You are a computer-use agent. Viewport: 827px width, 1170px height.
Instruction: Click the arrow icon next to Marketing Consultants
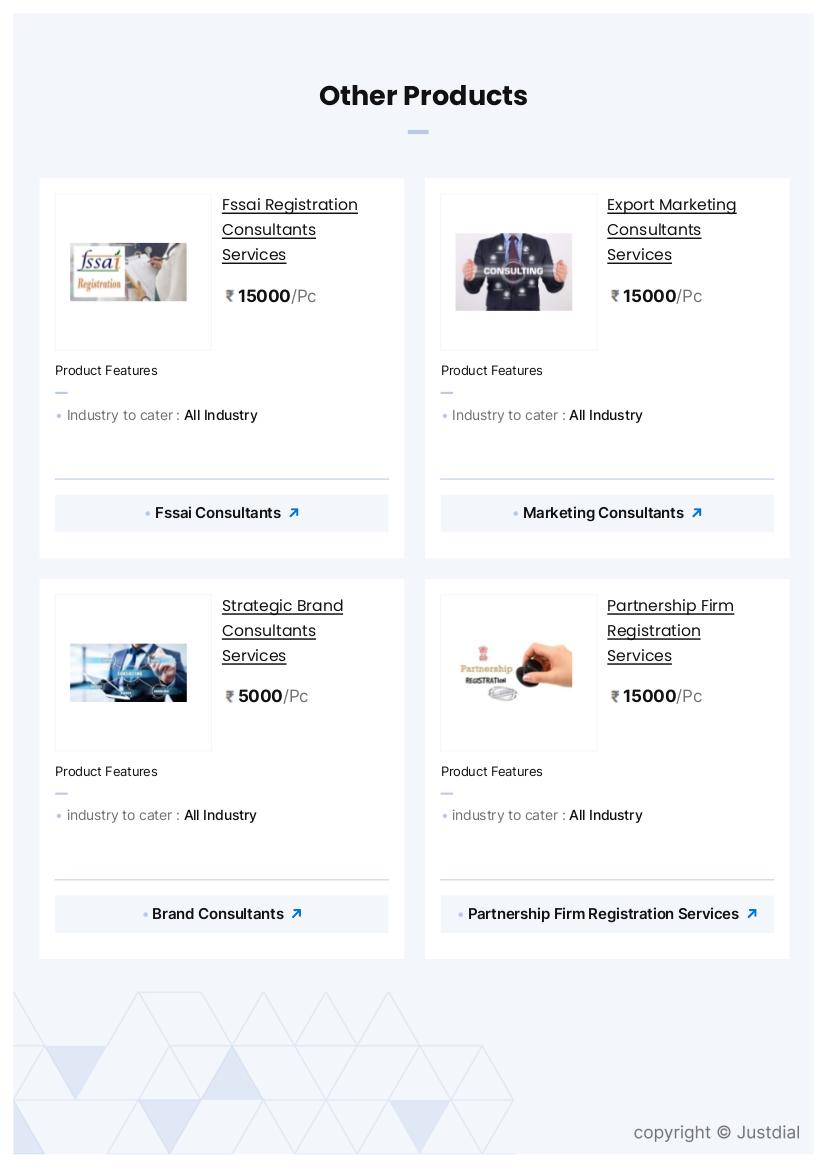pyautogui.click(x=697, y=513)
